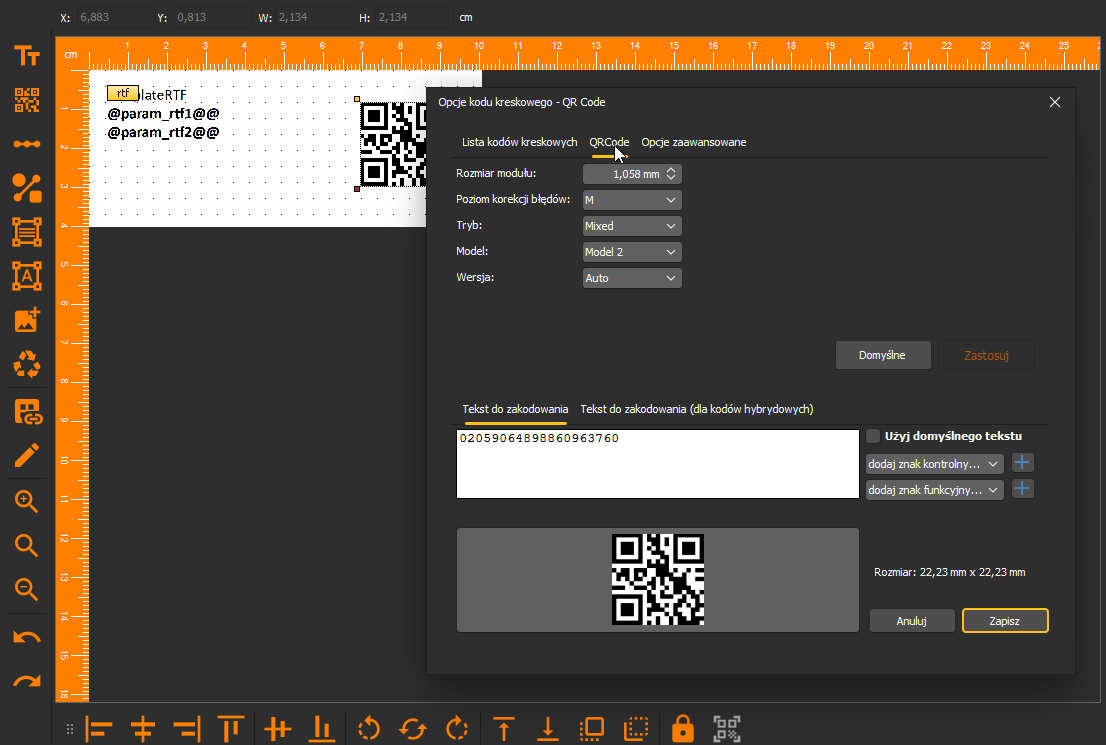The width and height of the screenshot is (1106, 745).
Task: Click the zoom in magnifier
Action: pos(27,502)
